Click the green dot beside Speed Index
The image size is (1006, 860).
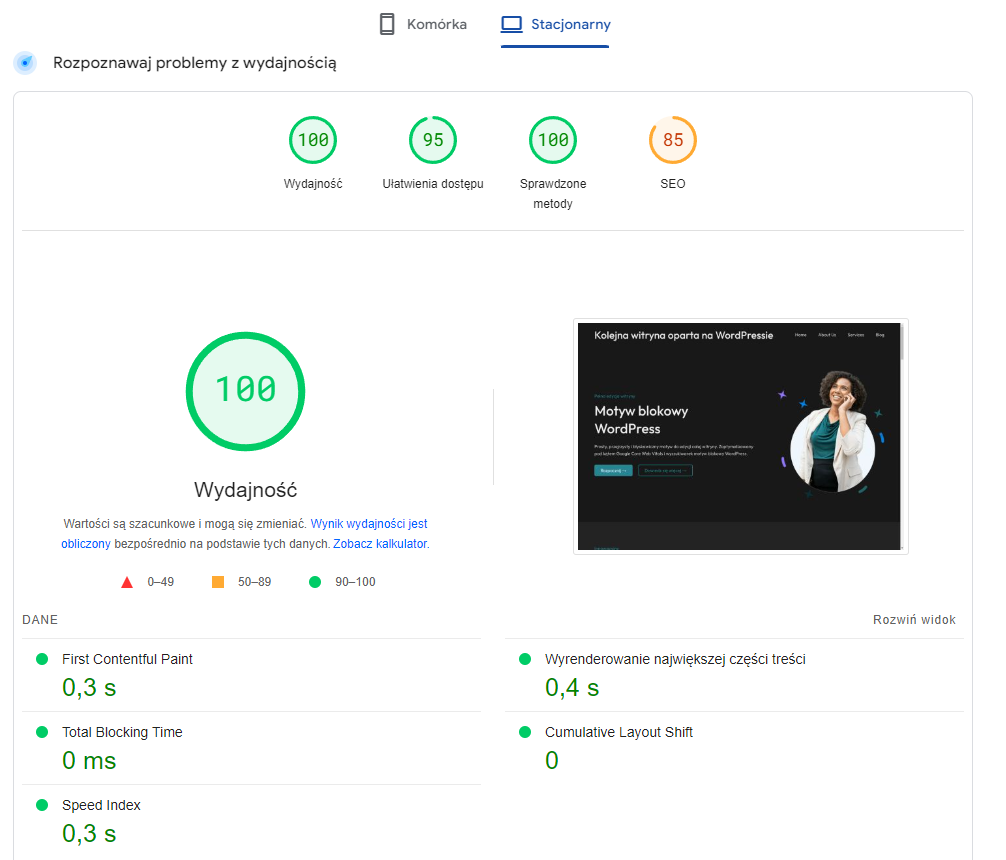(x=42, y=805)
